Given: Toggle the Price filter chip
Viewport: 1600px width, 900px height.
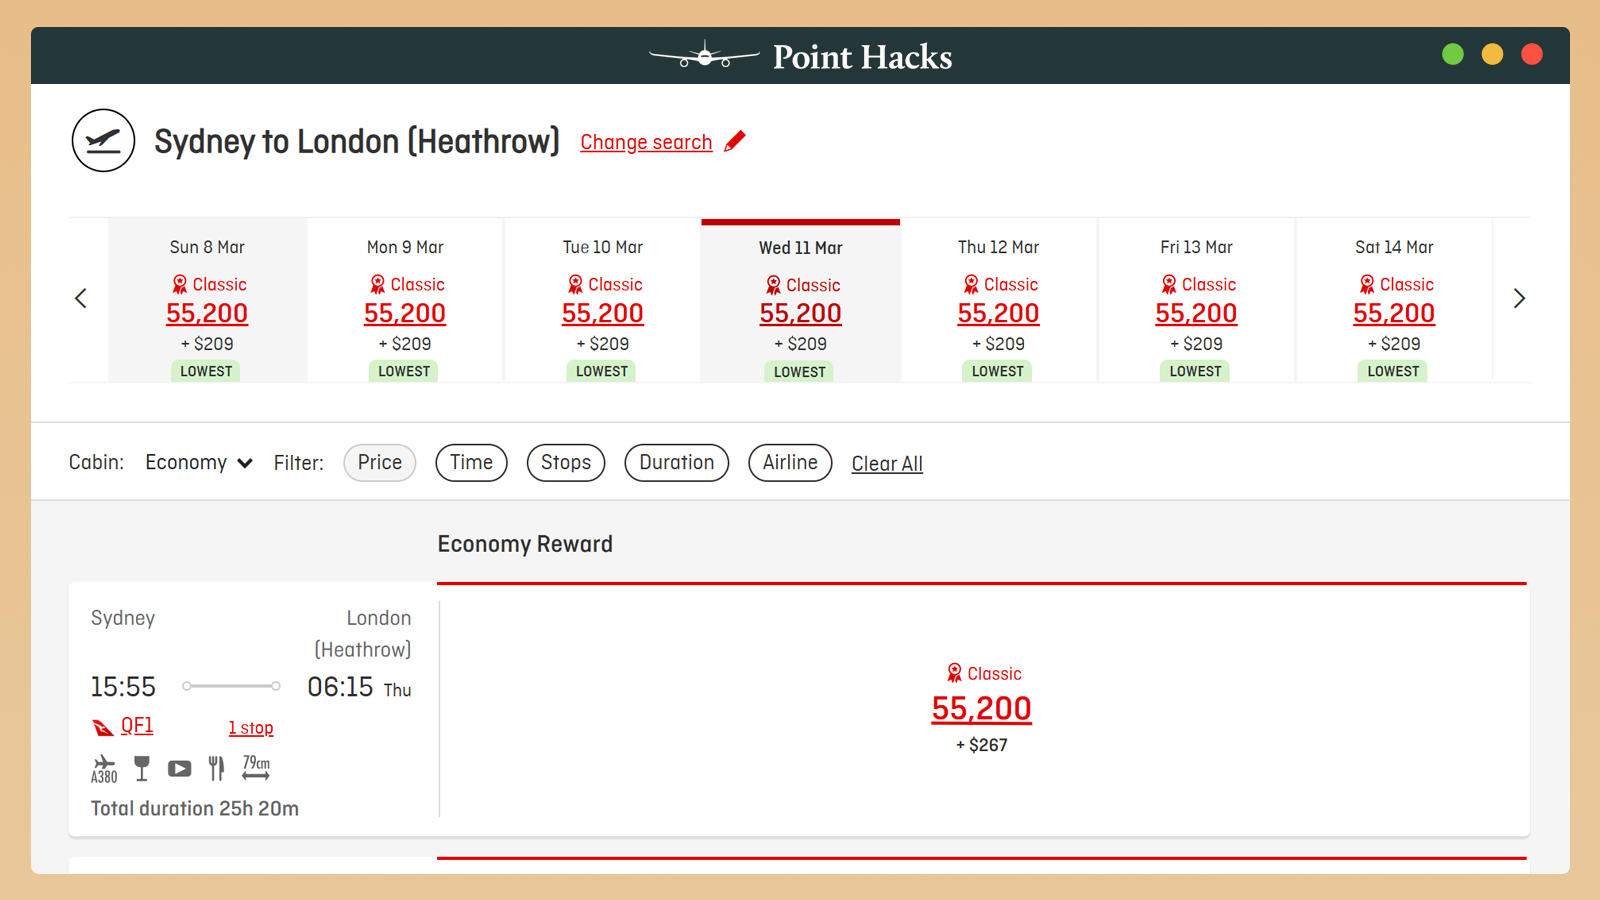Looking at the screenshot, I should pos(380,463).
